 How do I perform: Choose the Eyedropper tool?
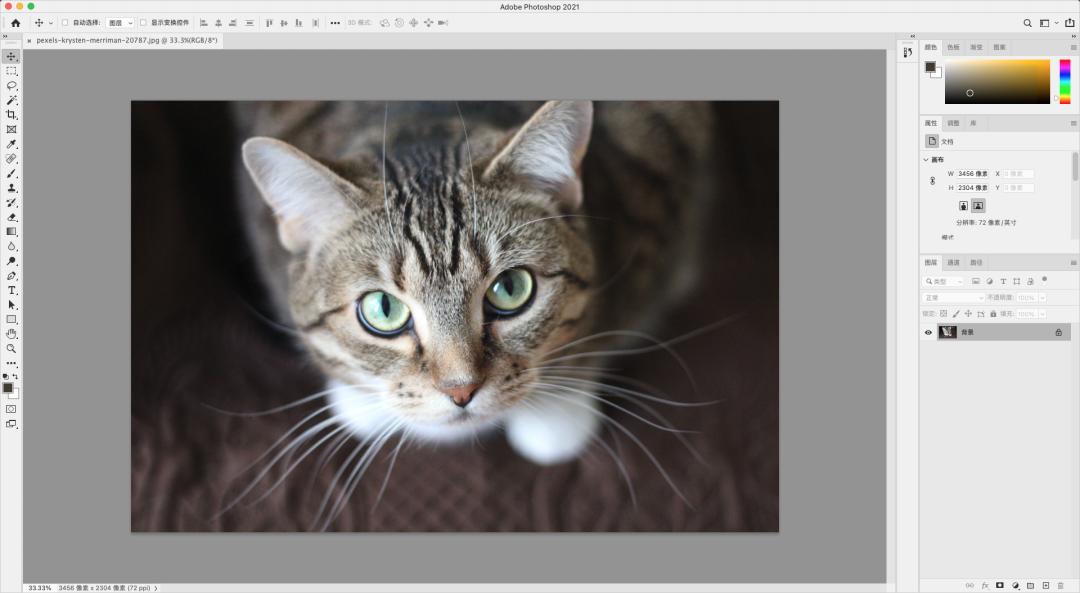12,143
